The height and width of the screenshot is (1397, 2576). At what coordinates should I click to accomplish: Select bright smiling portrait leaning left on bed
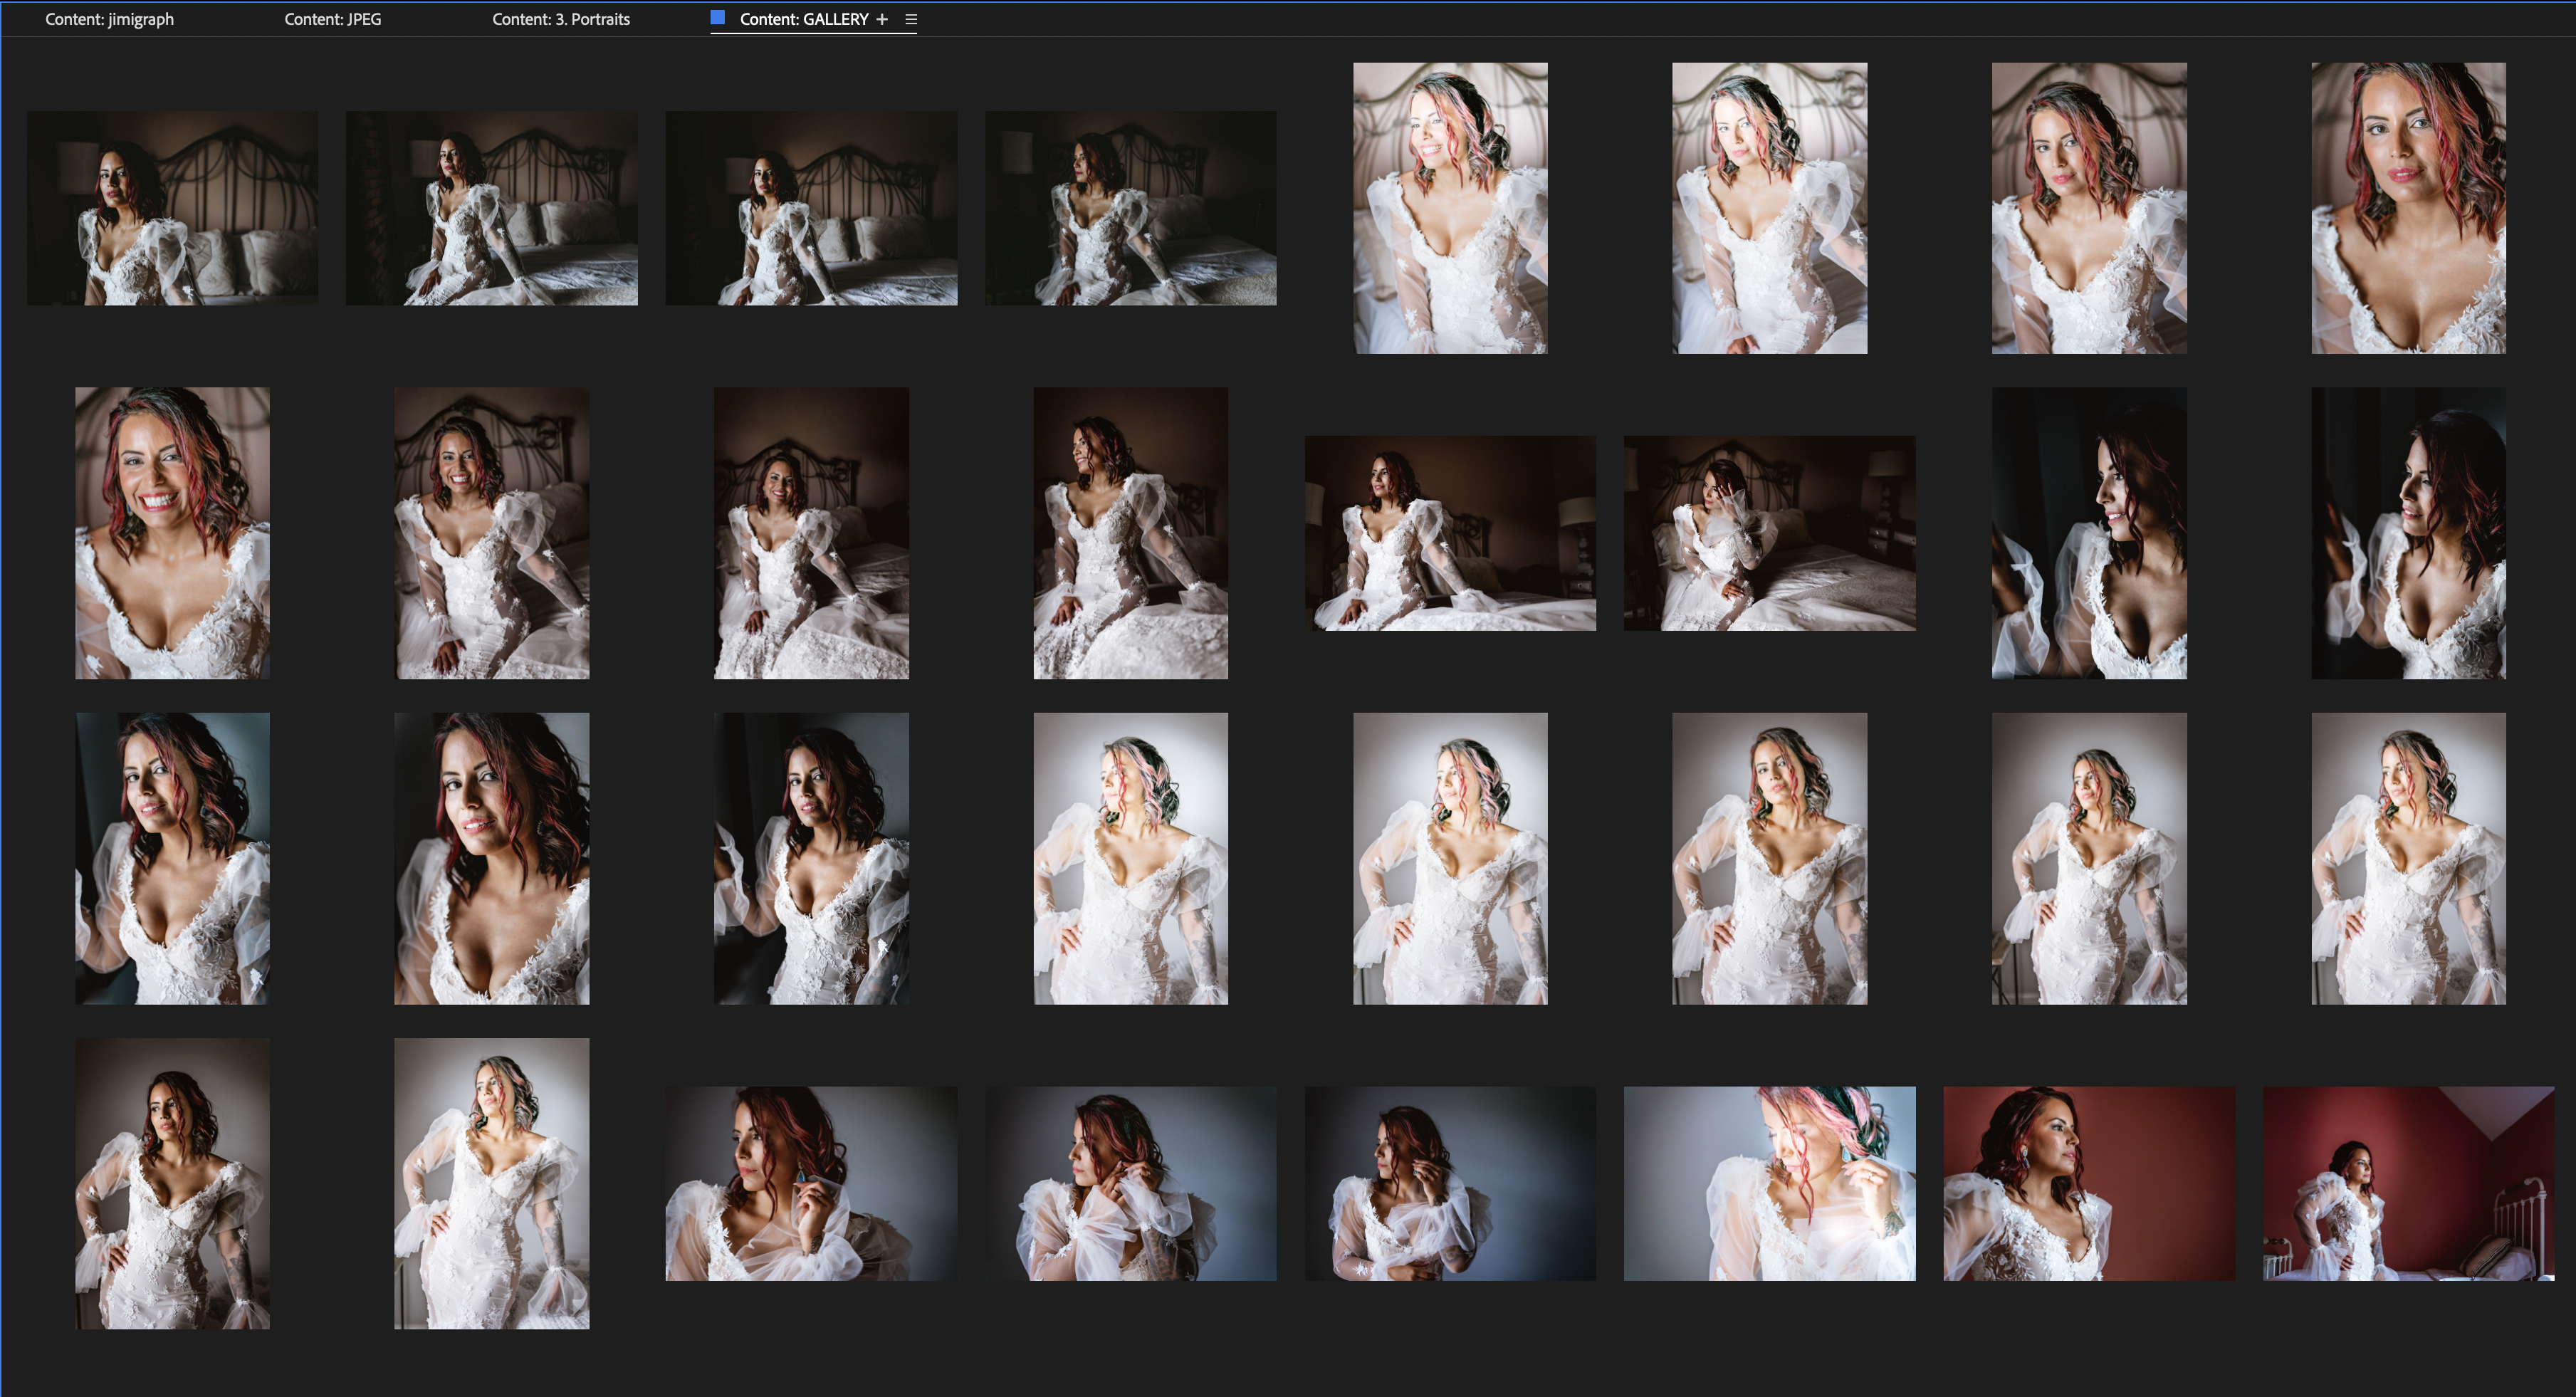(x=1450, y=208)
